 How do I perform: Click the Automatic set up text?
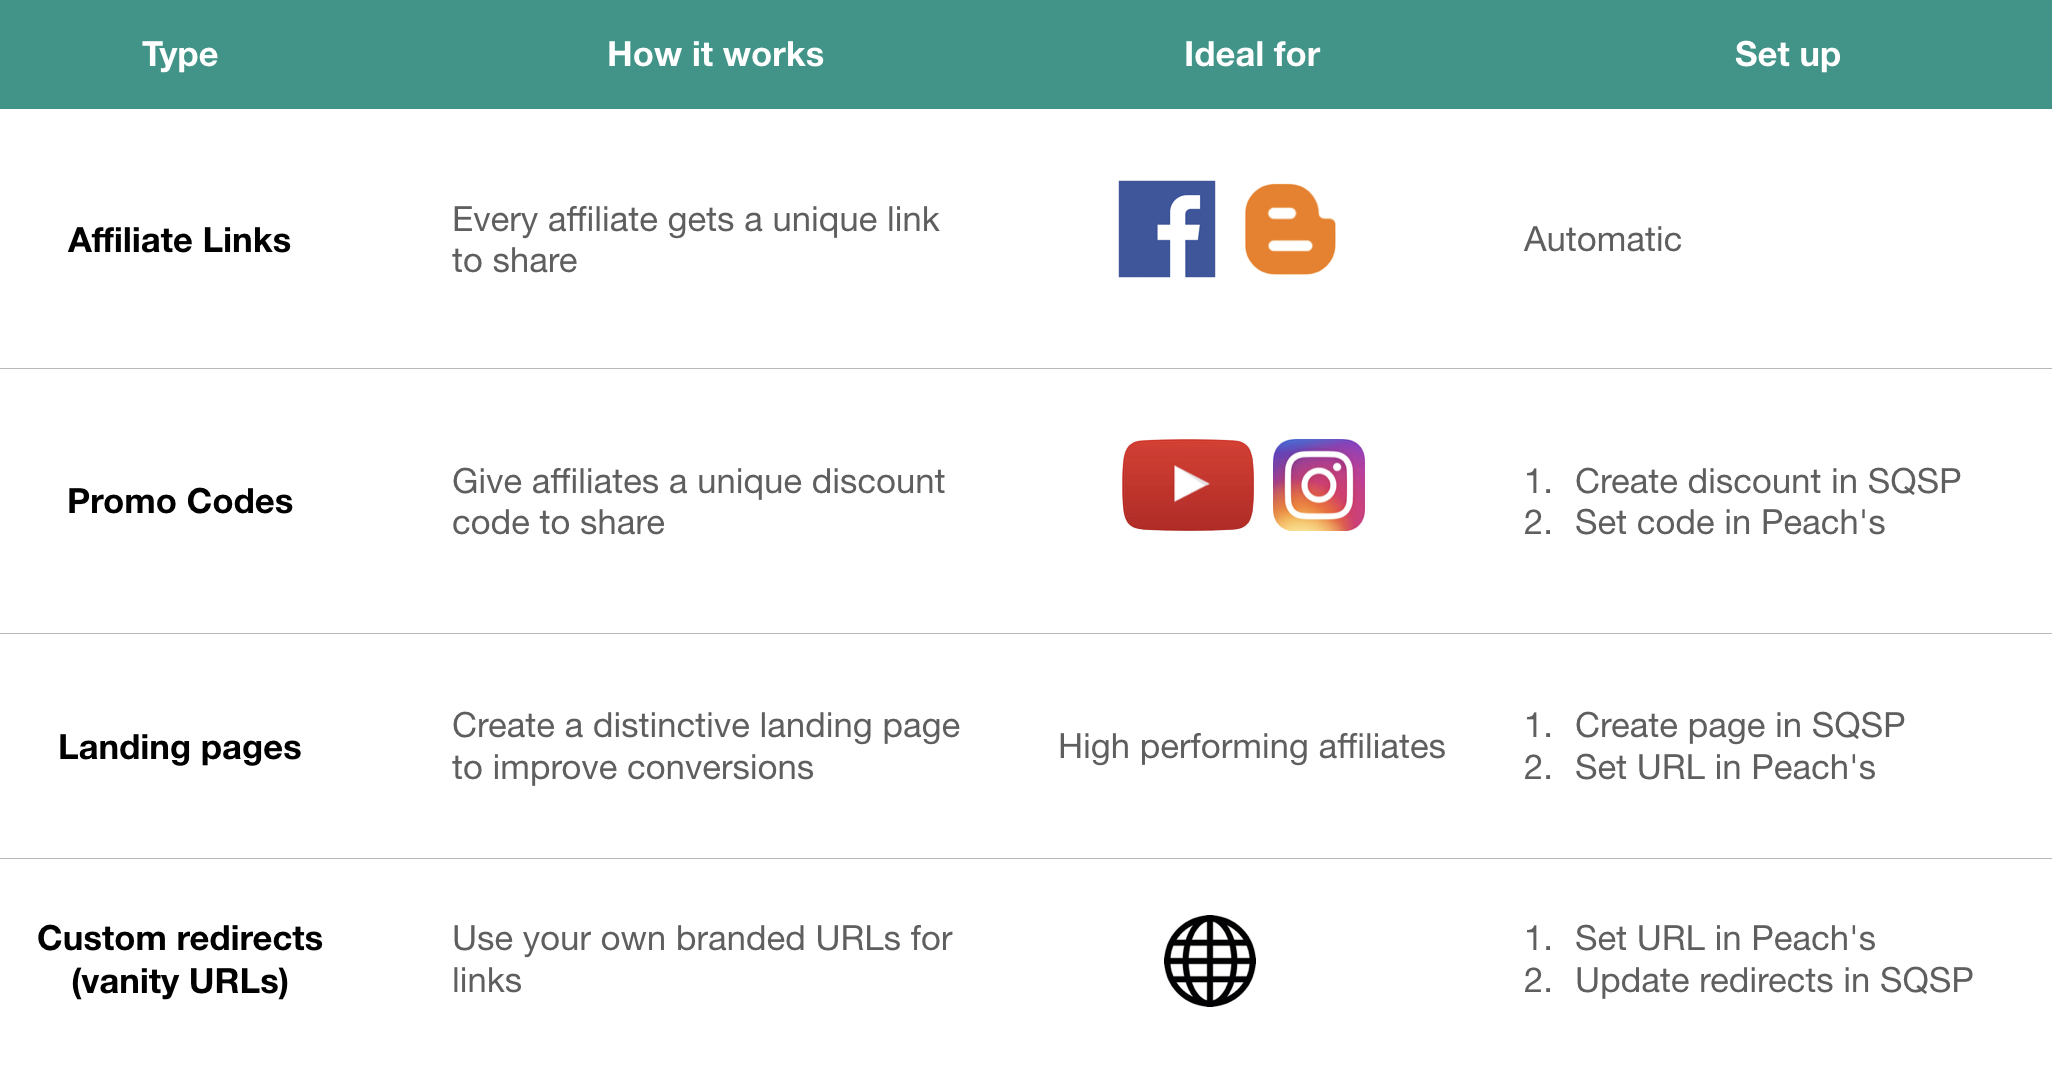(x=1602, y=240)
